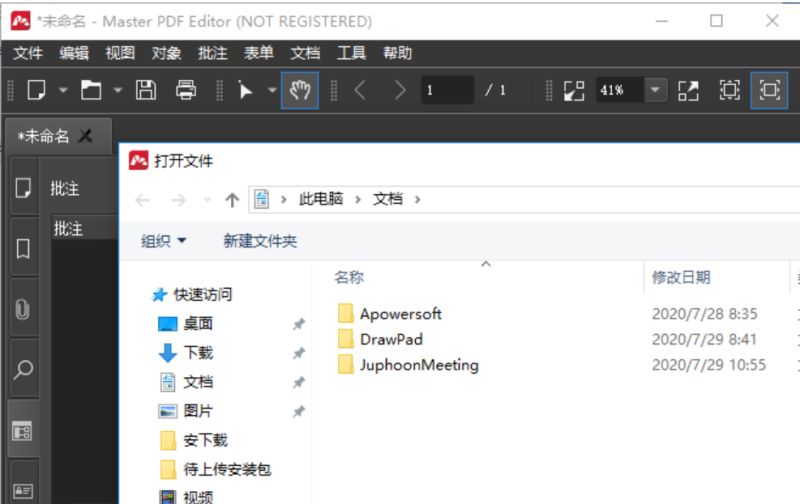Open the 组织 dropdown button
This screenshot has height=504, width=800.
pyautogui.click(x=163, y=240)
